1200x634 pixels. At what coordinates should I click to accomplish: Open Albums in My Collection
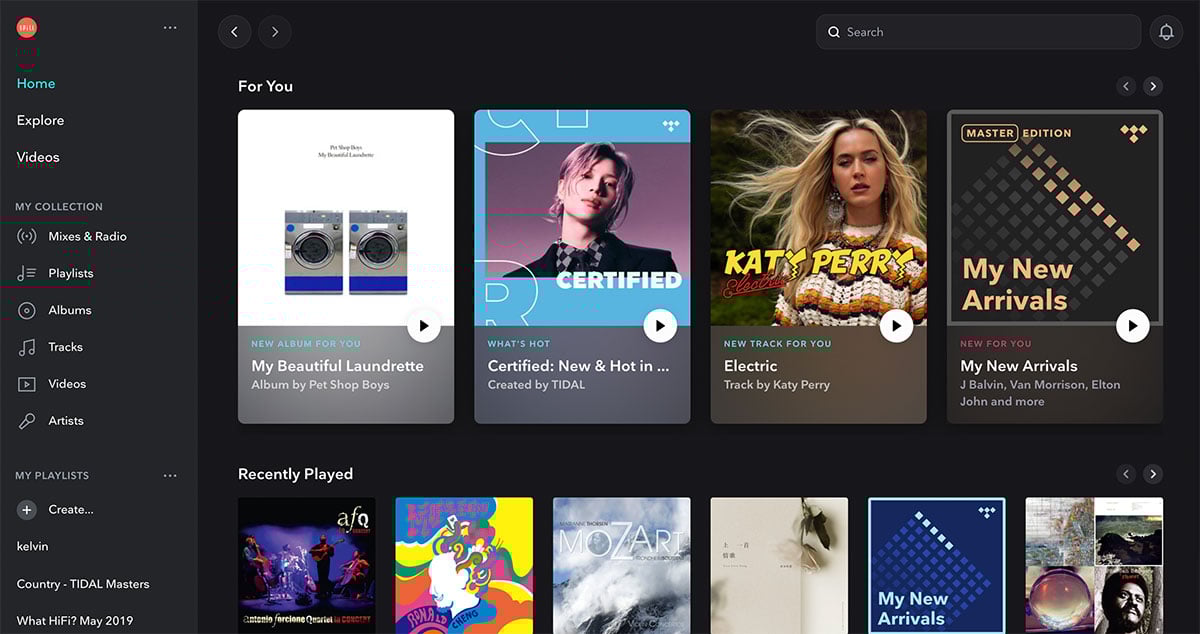click(x=70, y=310)
